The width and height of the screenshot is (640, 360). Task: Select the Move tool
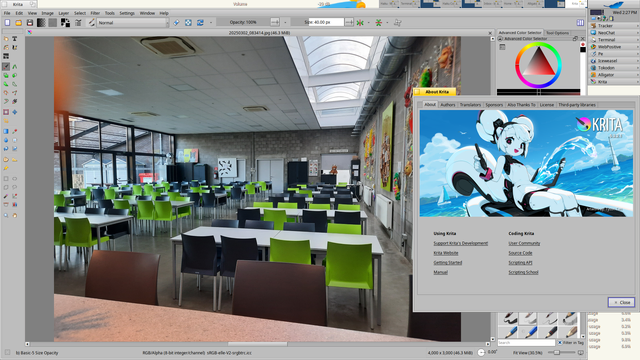(x=15, y=112)
